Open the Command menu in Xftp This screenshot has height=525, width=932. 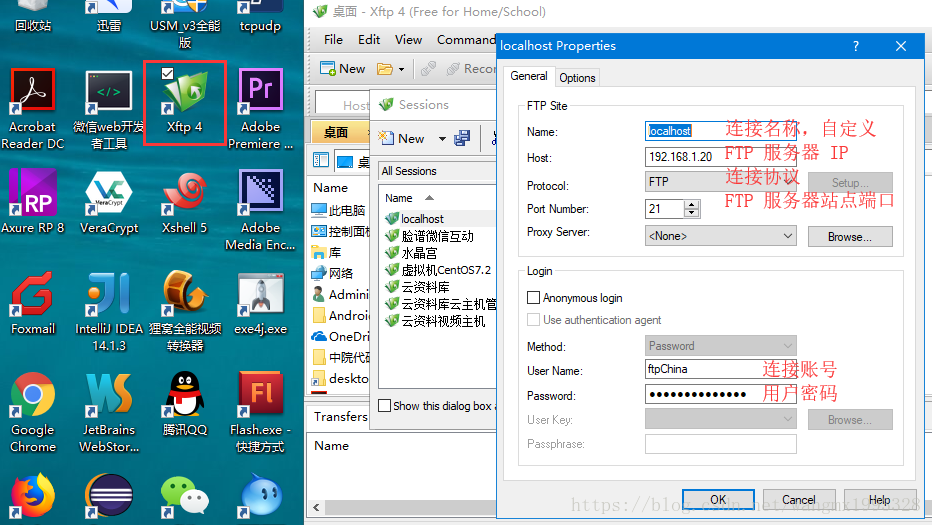pyautogui.click(x=466, y=40)
